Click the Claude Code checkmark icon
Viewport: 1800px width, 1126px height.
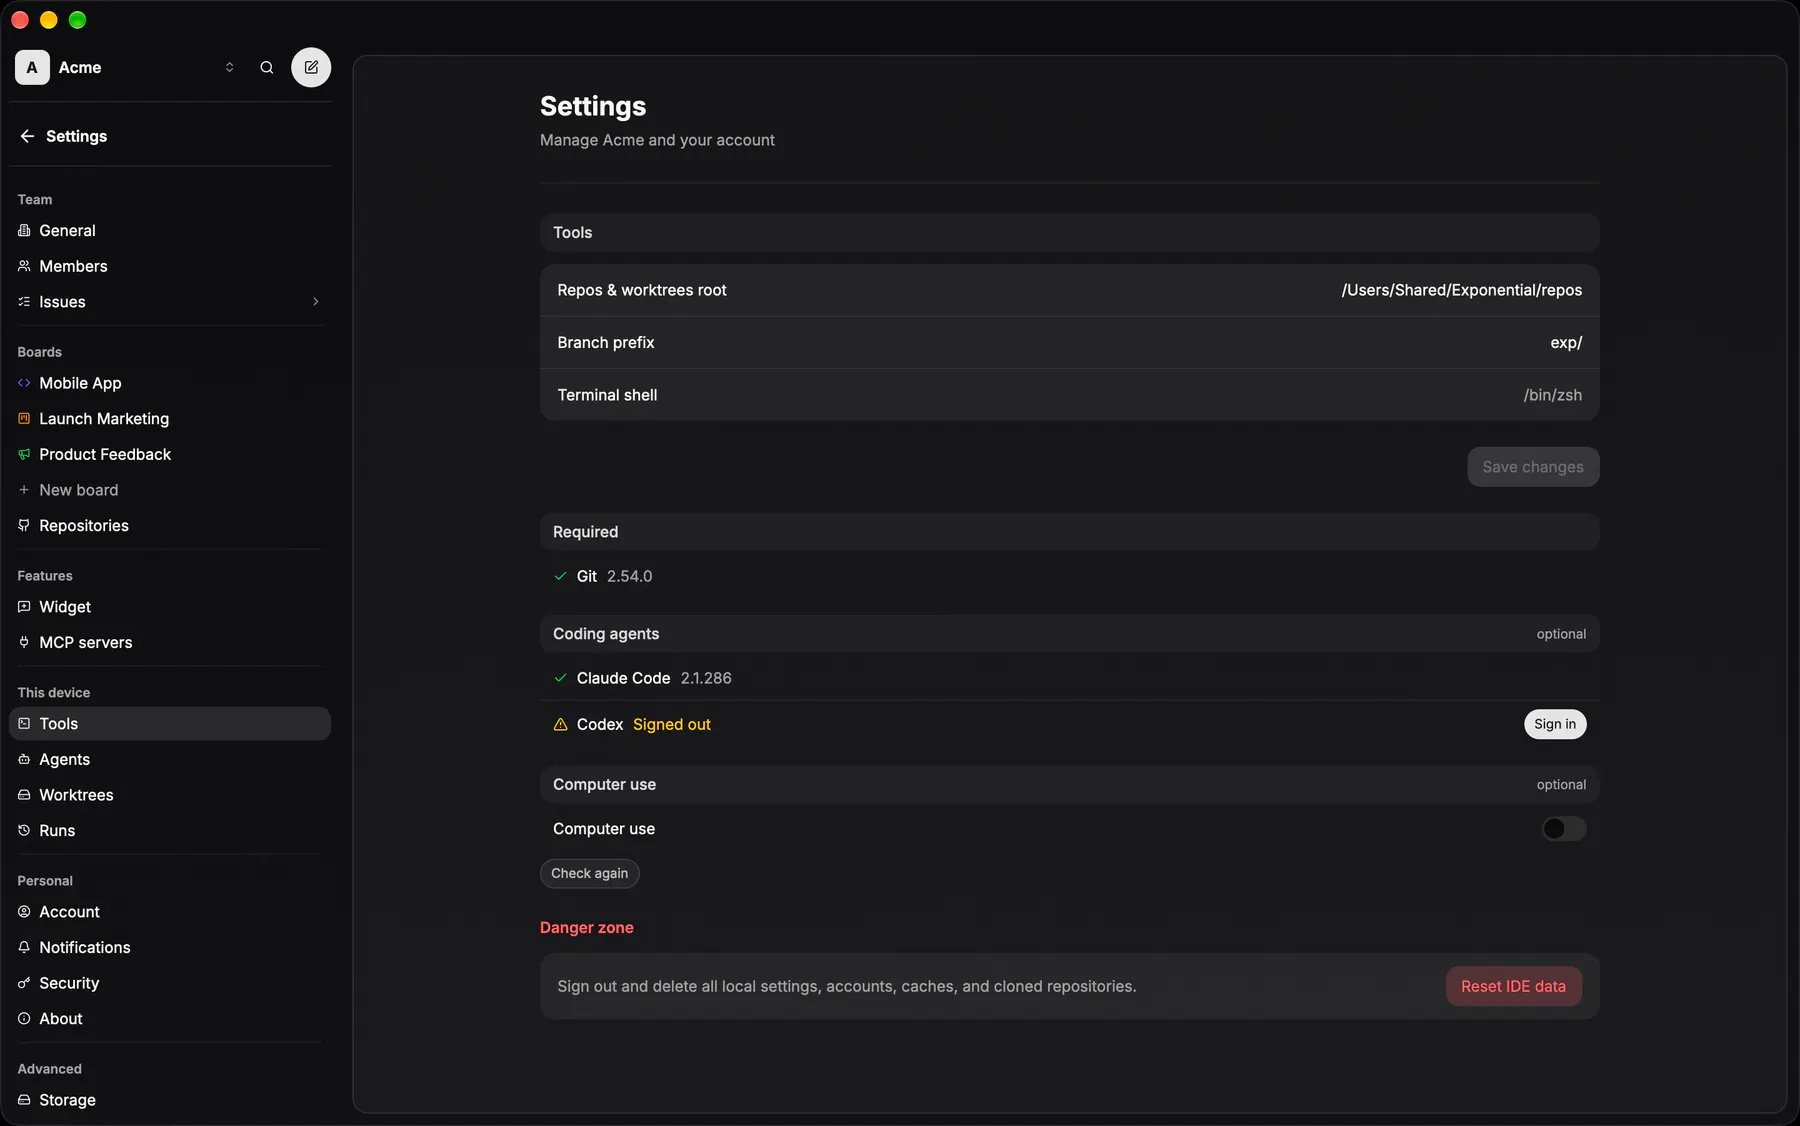[x=561, y=679]
